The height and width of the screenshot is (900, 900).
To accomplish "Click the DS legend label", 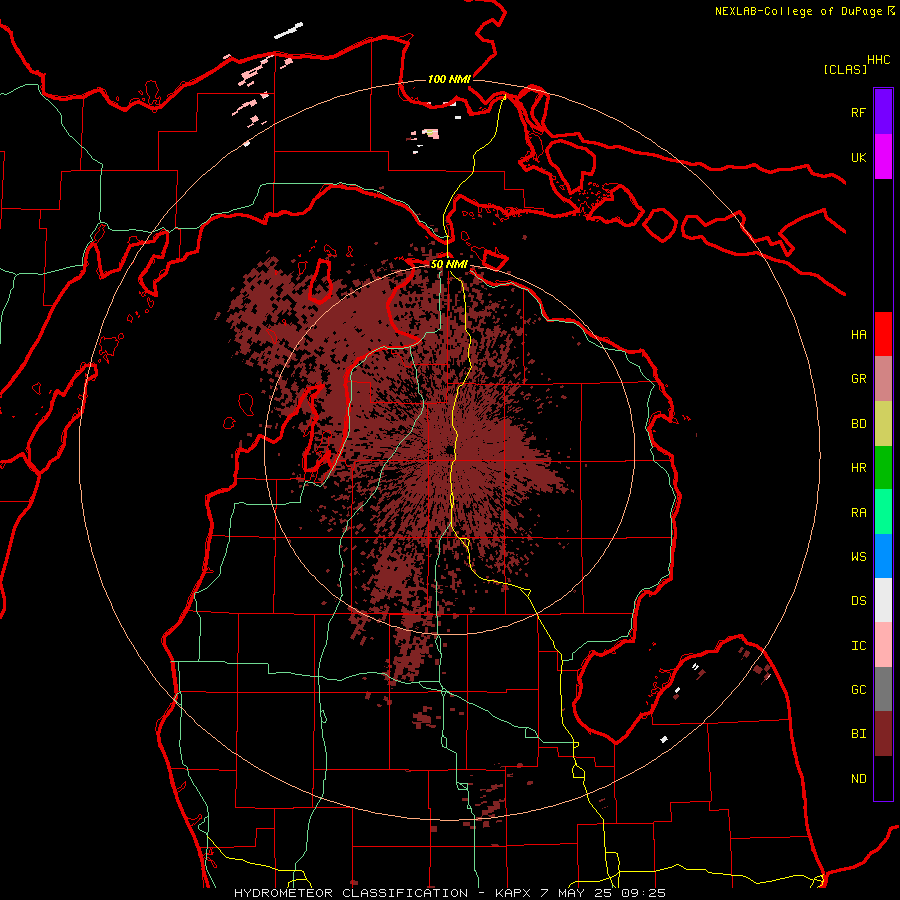I will coord(858,601).
